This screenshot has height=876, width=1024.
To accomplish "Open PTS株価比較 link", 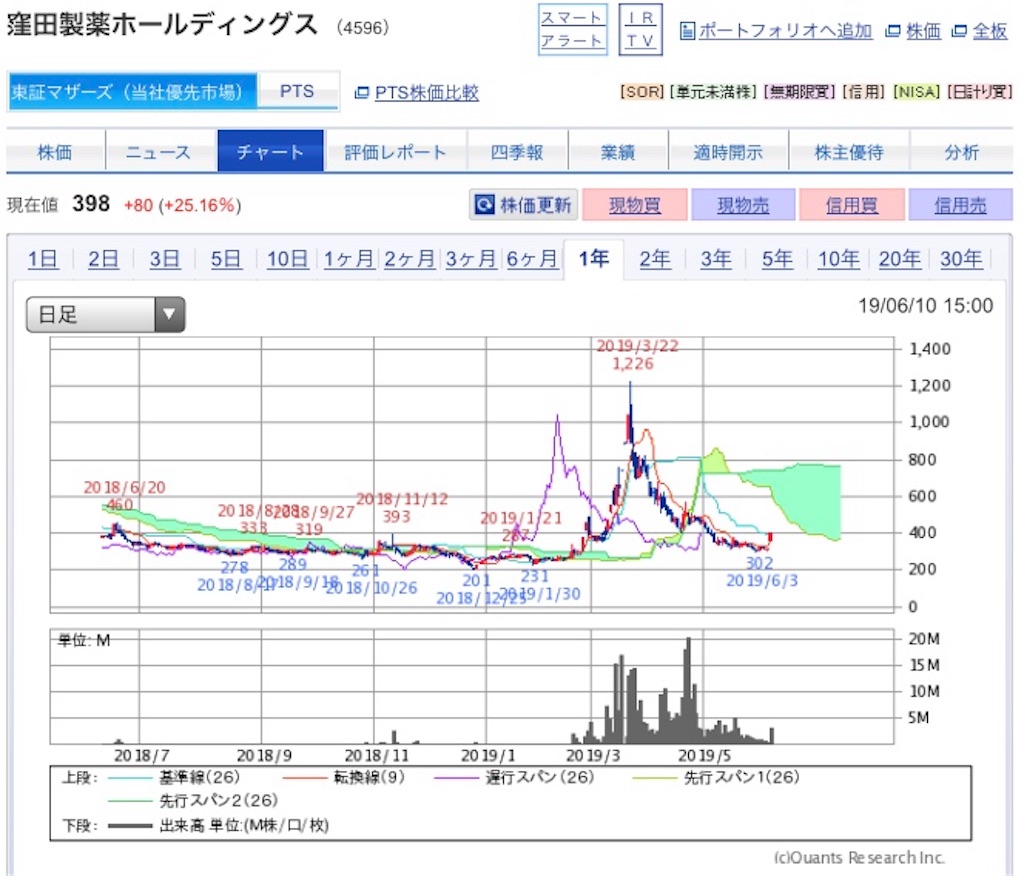I will pos(426,93).
